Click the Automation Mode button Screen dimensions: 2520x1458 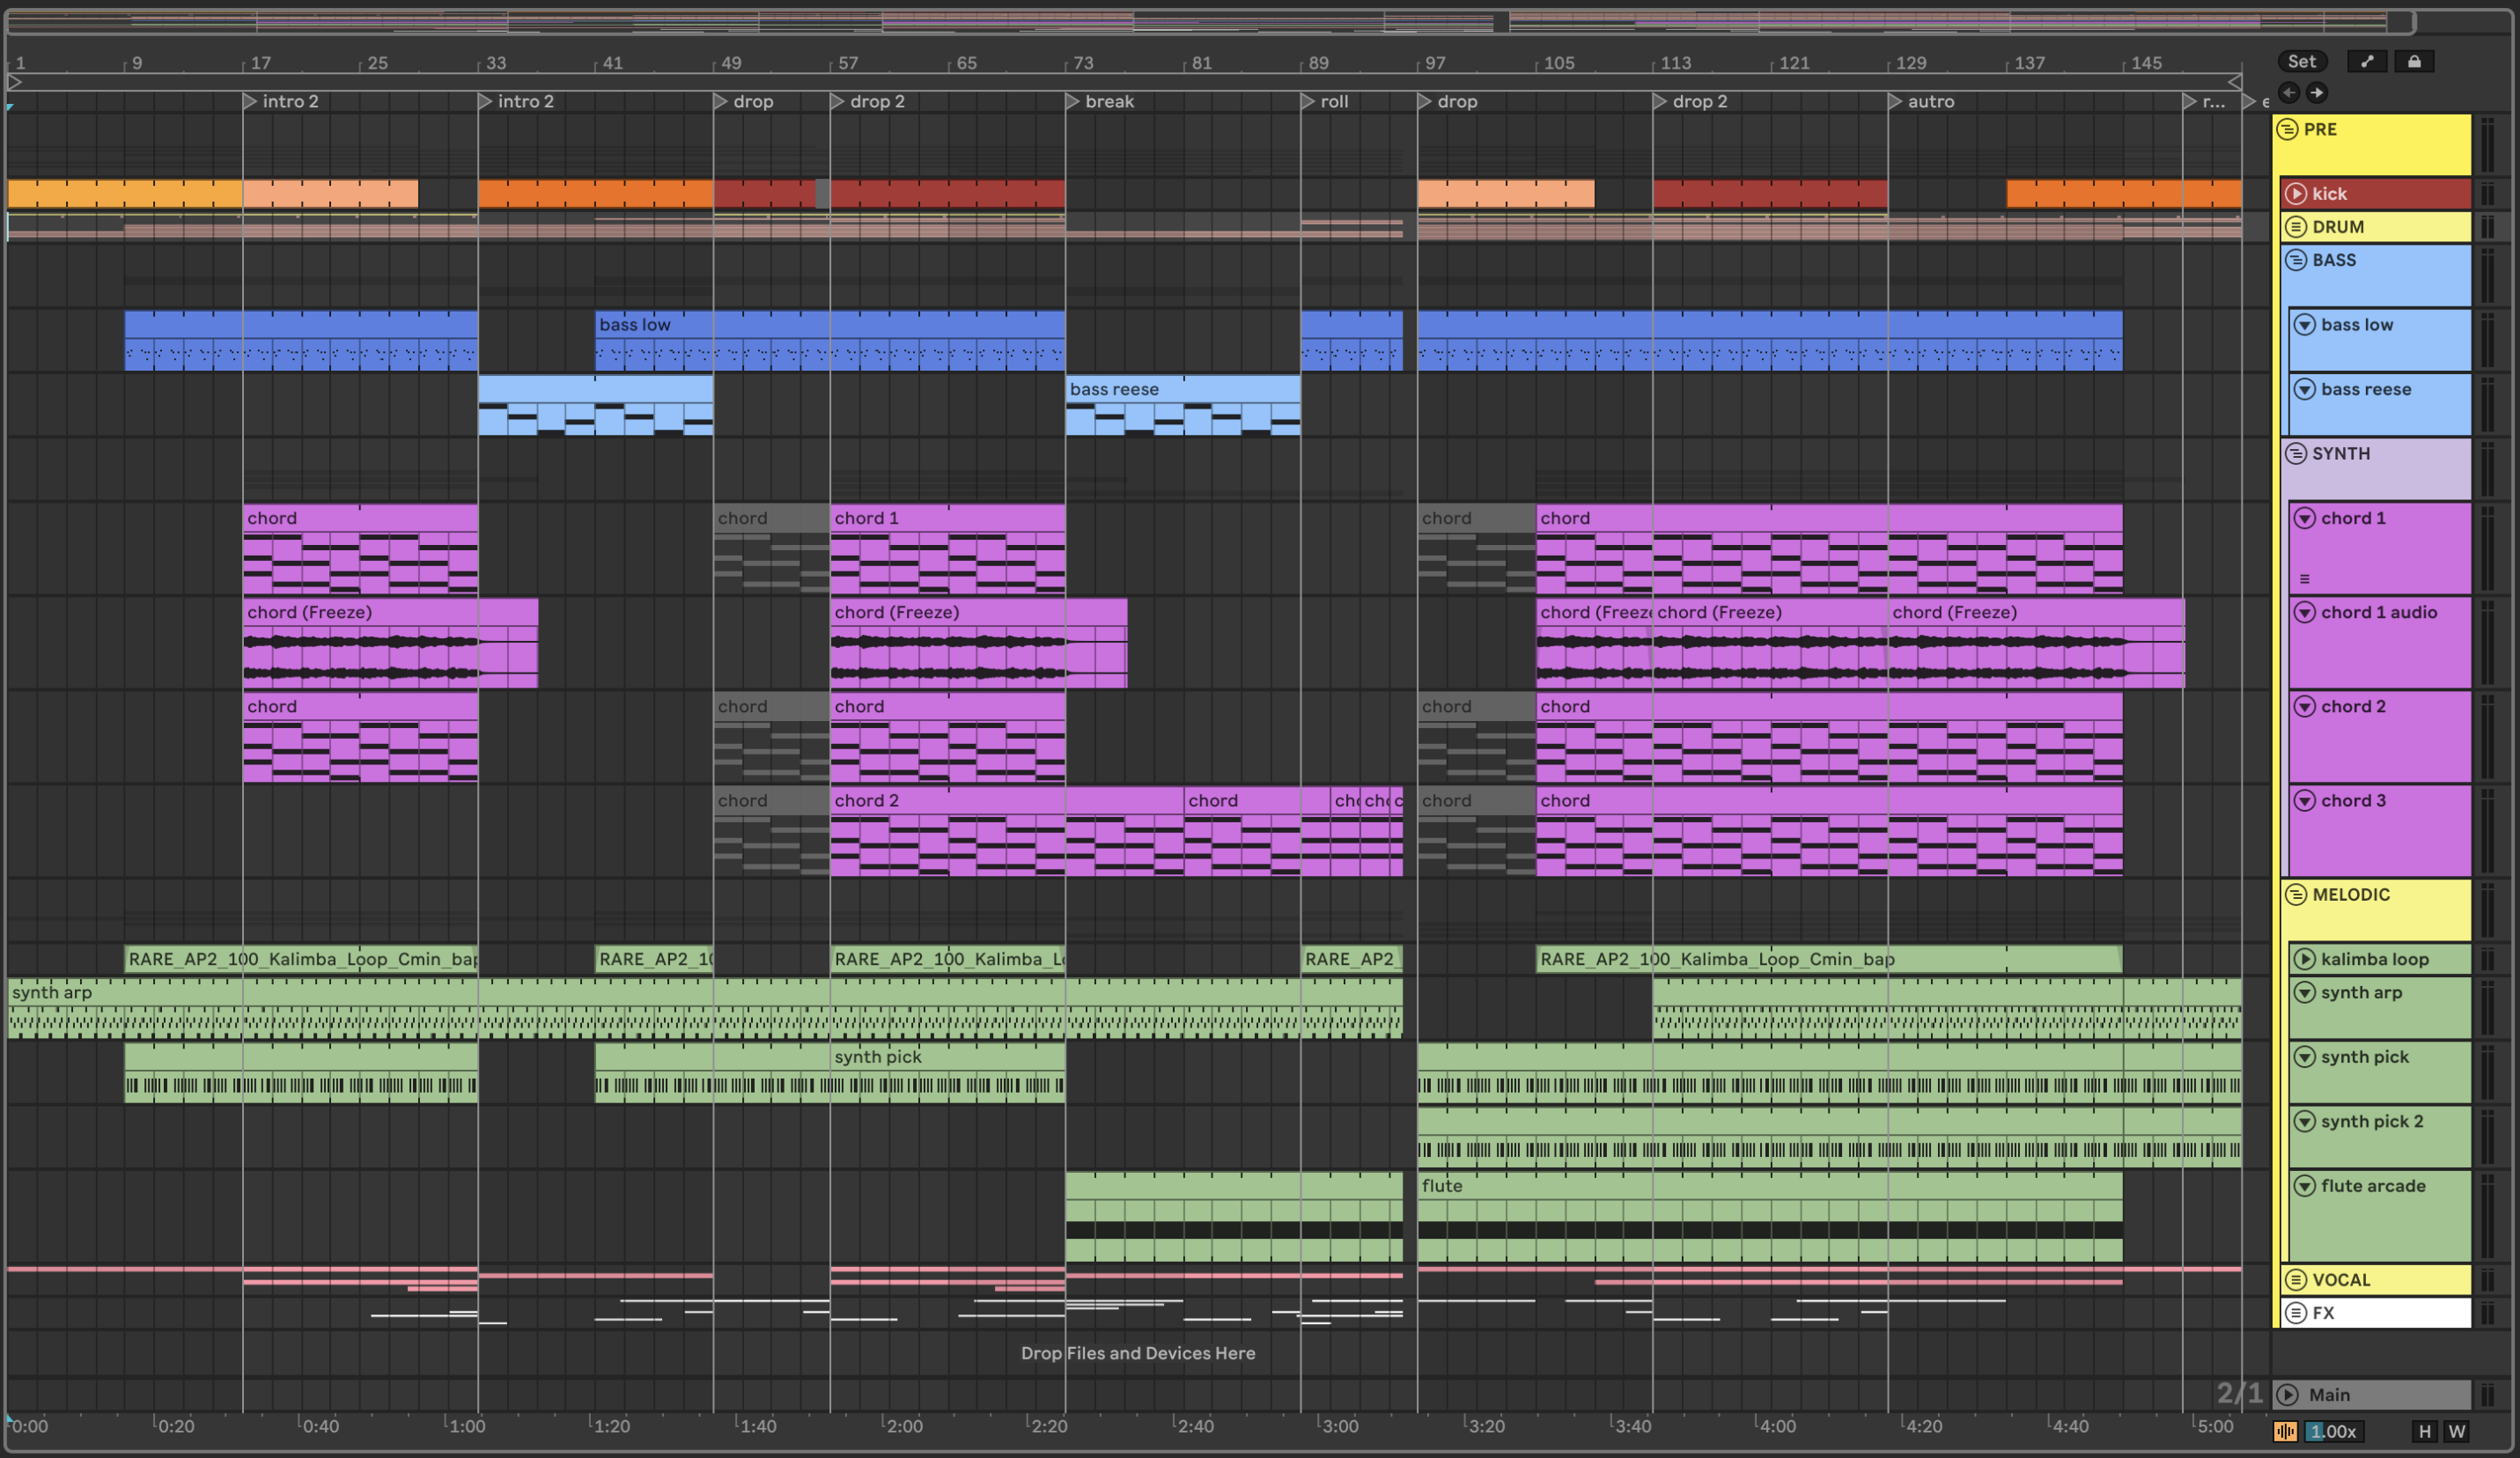pyautogui.click(x=2366, y=62)
